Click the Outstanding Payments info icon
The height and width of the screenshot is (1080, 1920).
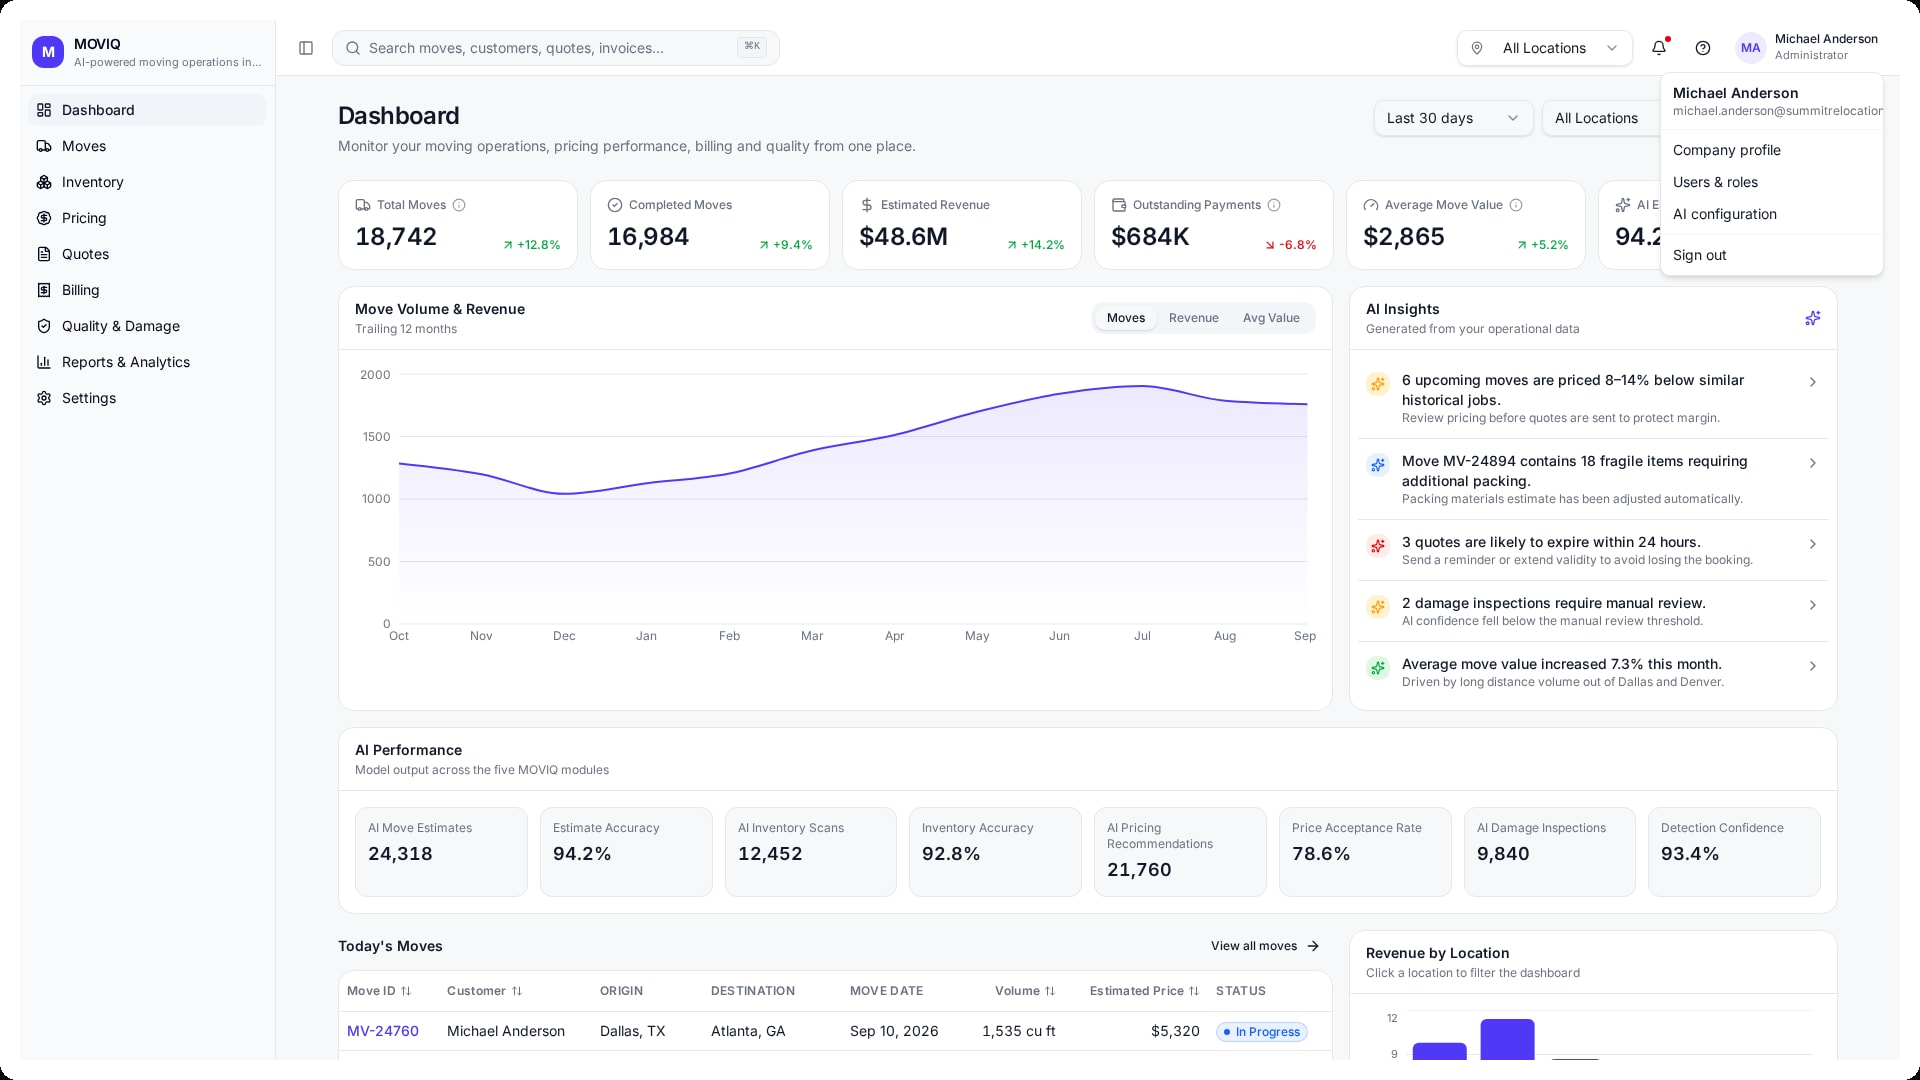(1274, 205)
